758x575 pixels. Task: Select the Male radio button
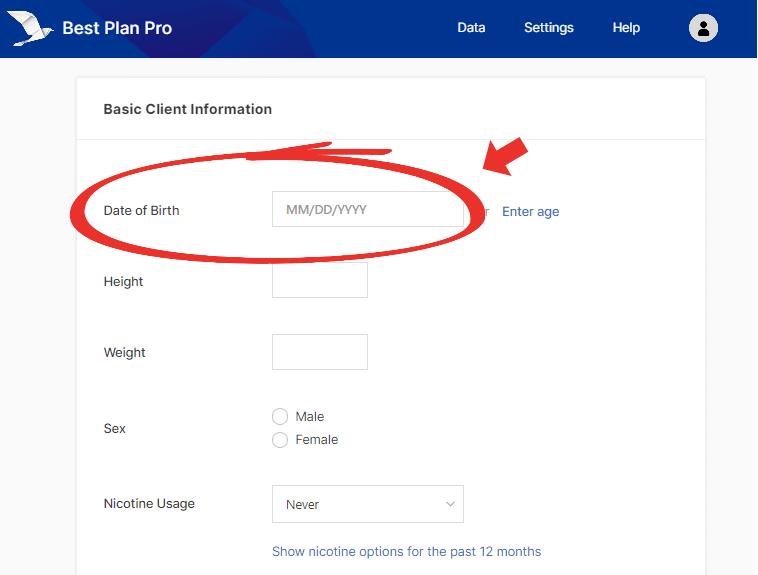coord(280,417)
